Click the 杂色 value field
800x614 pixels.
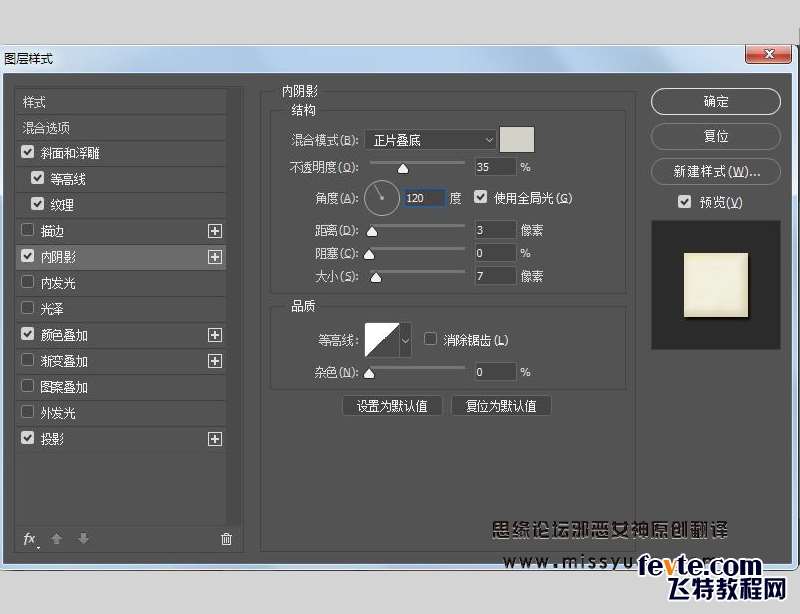(x=495, y=372)
